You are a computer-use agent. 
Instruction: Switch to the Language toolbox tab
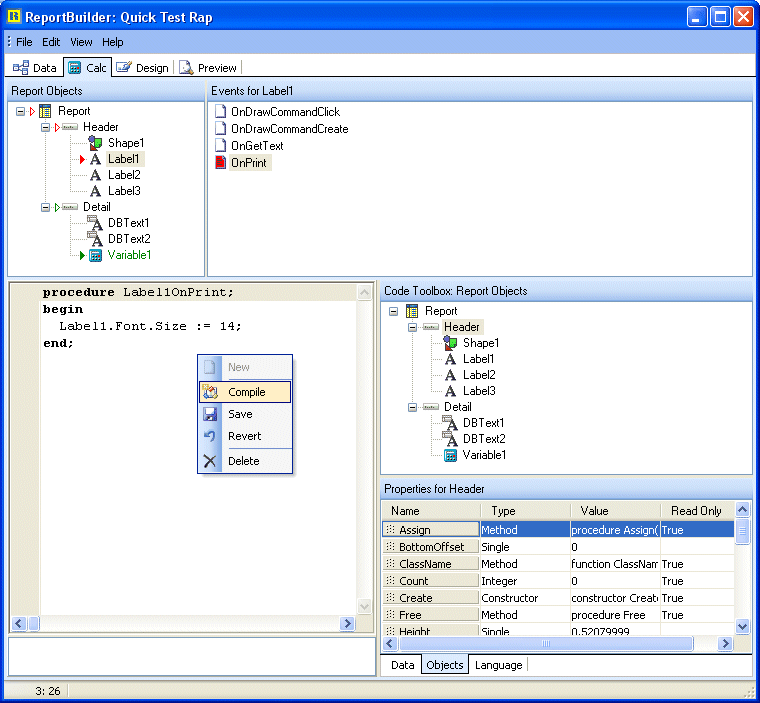498,665
